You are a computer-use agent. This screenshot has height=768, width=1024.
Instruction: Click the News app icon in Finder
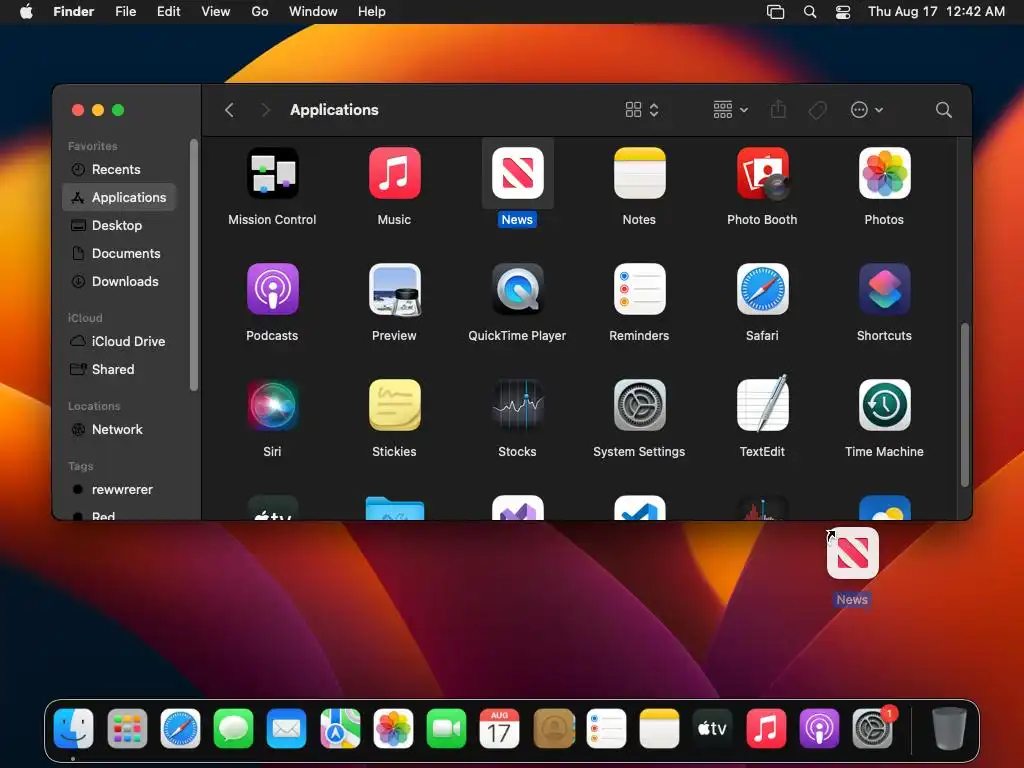tap(517, 173)
